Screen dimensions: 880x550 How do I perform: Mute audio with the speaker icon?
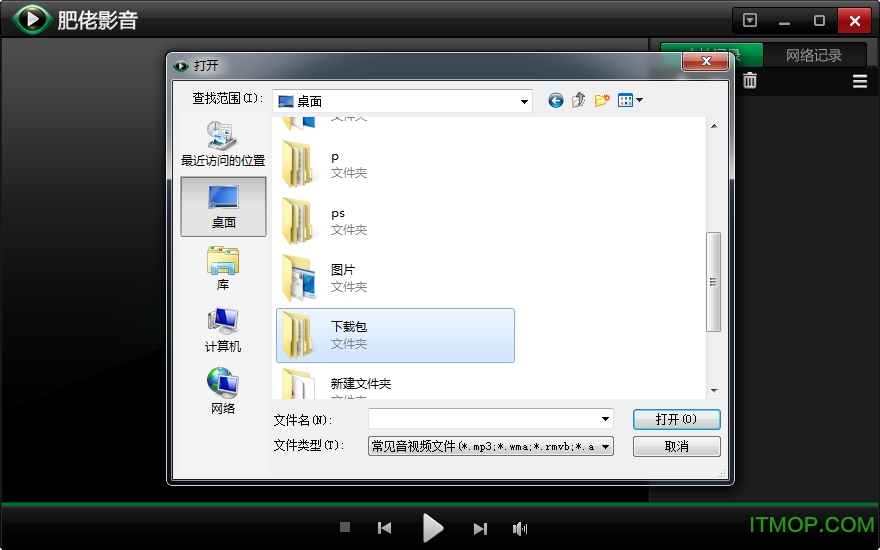(x=520, y=528)
